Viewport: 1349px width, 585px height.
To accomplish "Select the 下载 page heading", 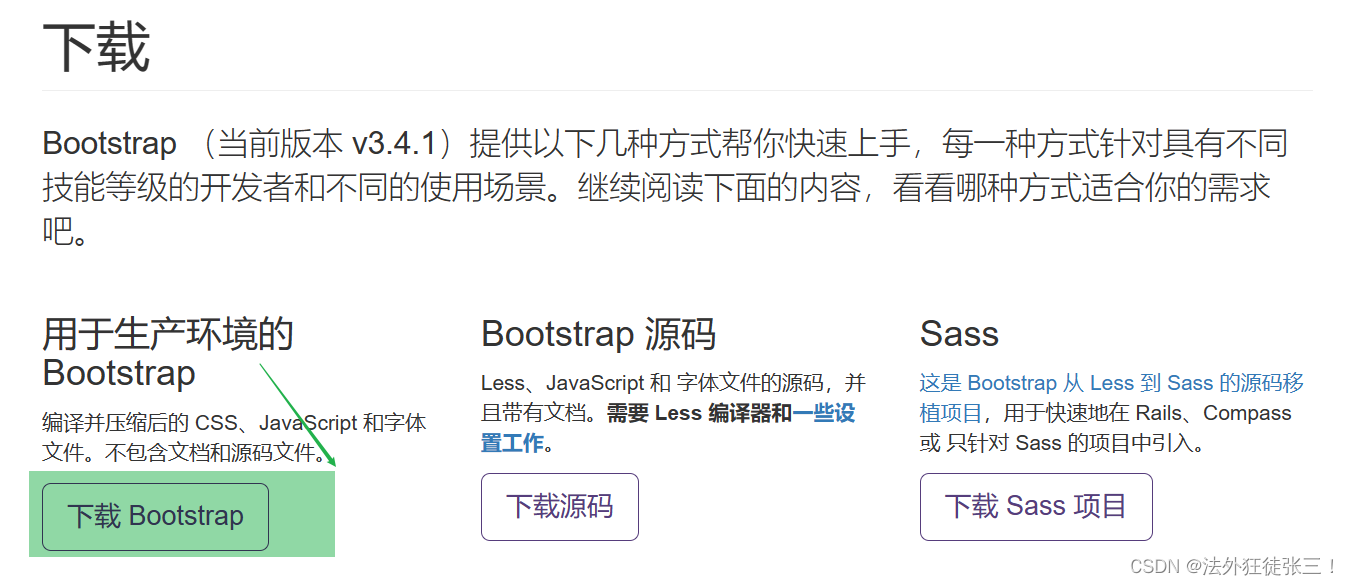I will click(96, 48).
